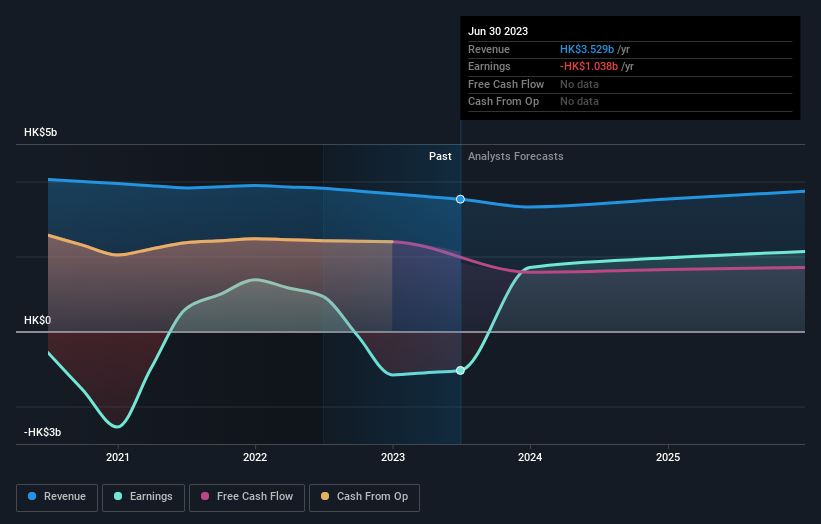Click the Past label

[440, 157]
